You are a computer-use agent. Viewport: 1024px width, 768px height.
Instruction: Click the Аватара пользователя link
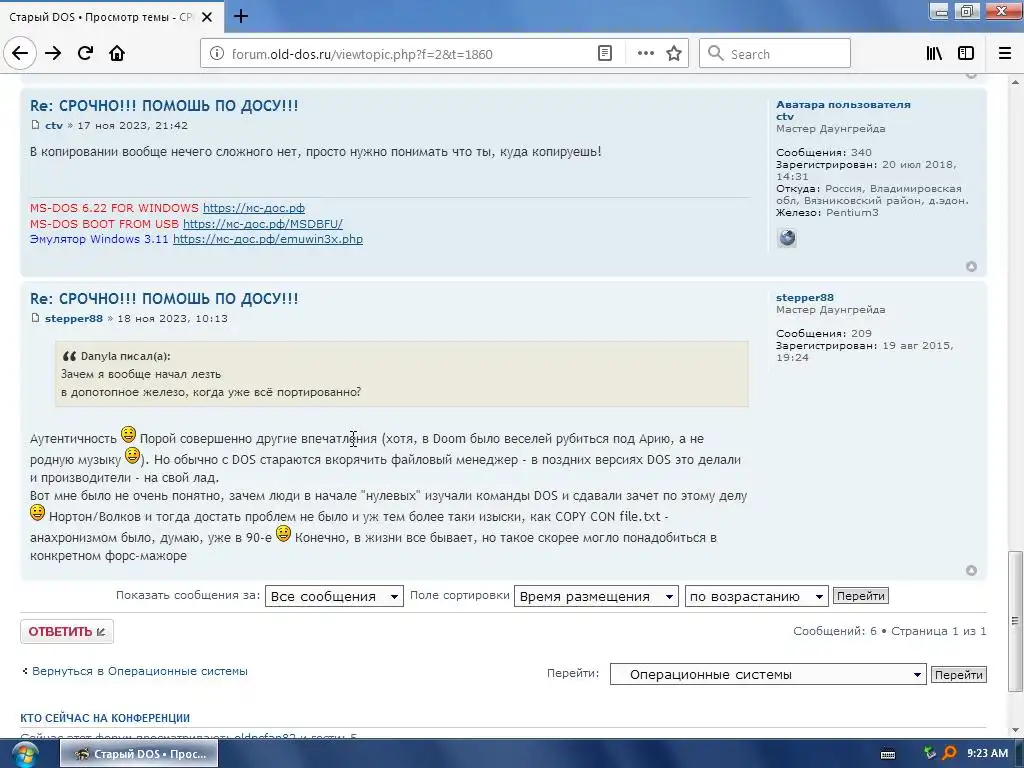click(x=843, y=104)
